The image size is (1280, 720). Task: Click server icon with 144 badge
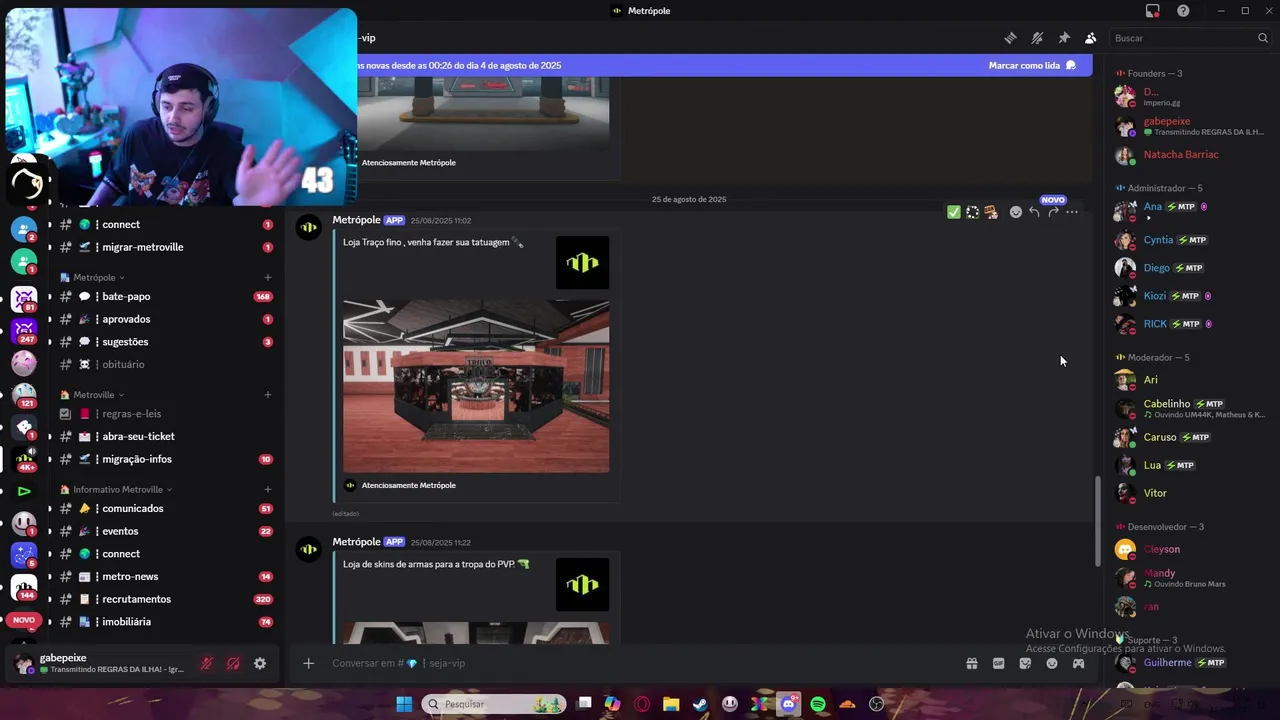(24, 587)
